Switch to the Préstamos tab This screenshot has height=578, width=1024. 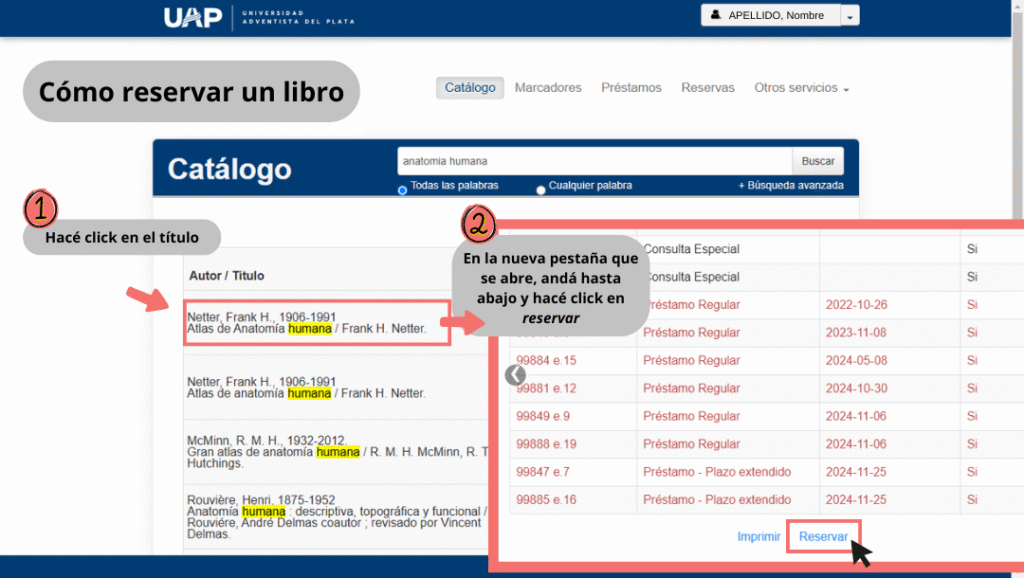[631, 88]
